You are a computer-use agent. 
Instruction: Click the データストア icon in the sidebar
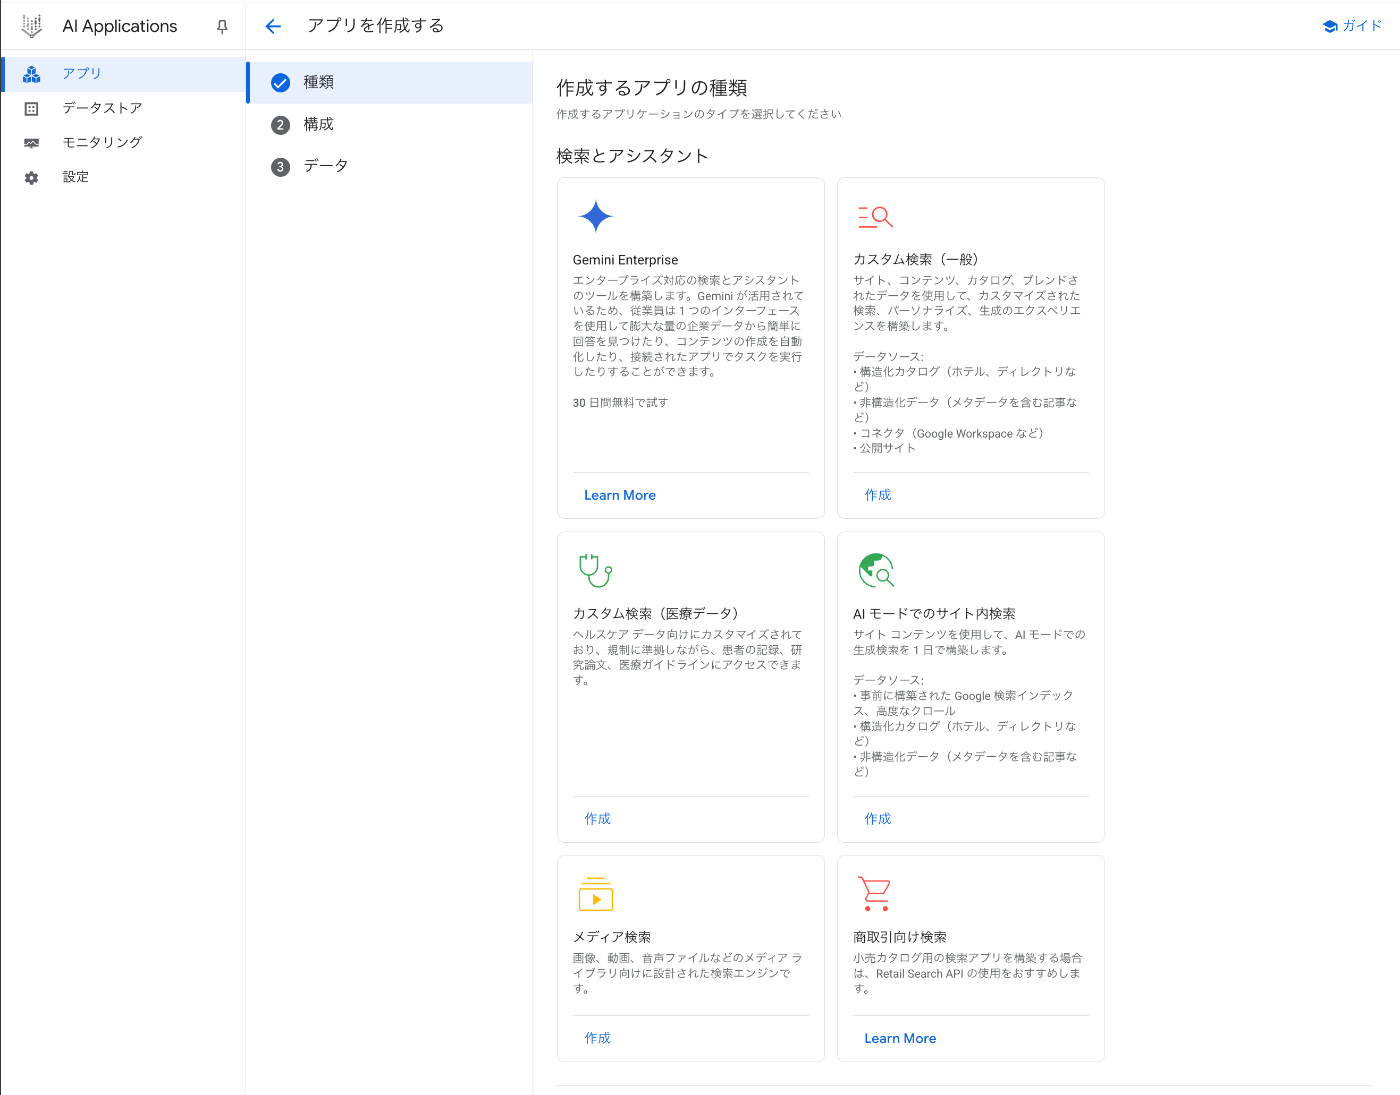click(32, 108)
